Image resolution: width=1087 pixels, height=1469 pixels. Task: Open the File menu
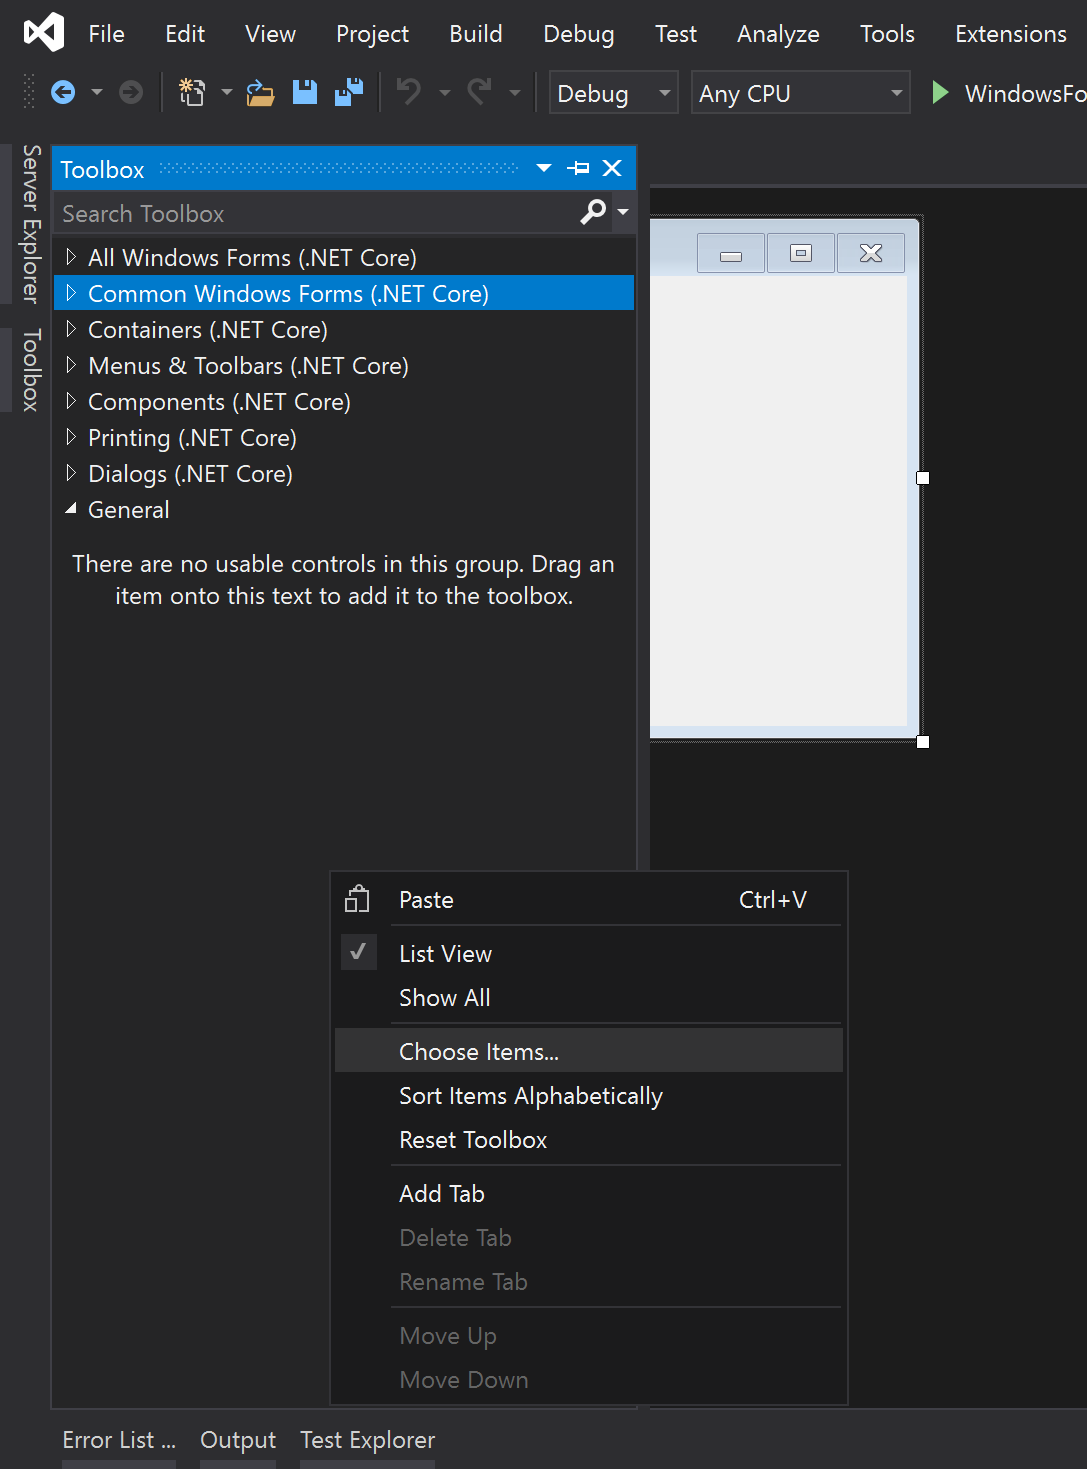pos(107,34)
